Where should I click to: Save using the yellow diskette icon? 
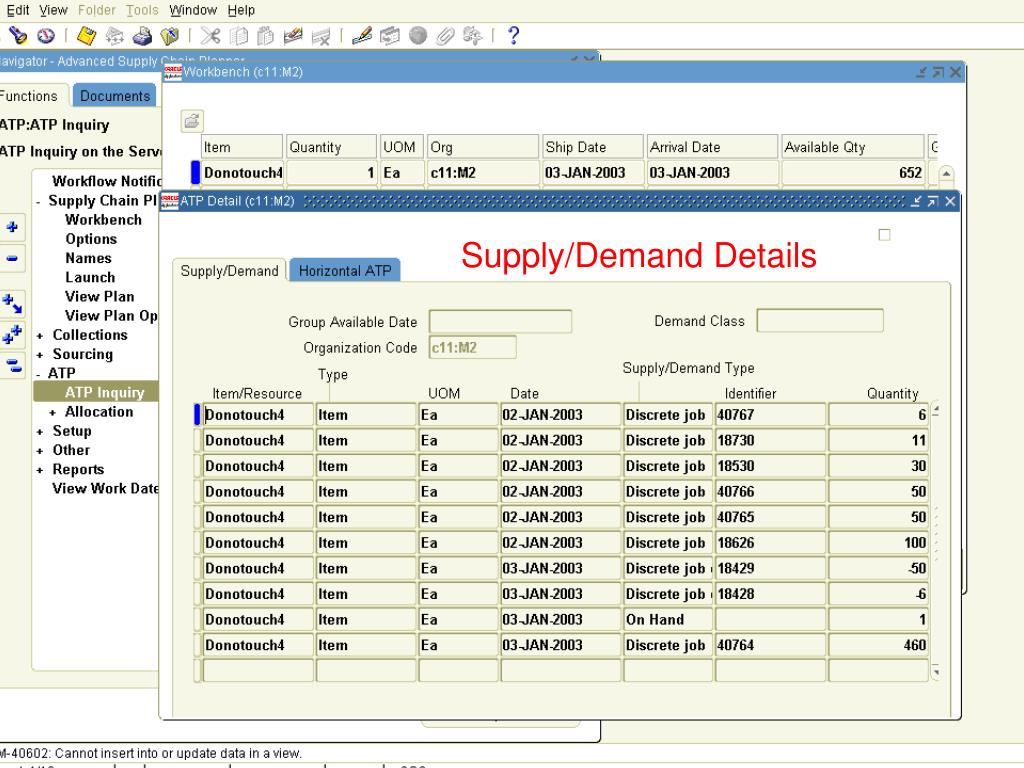[x=86, y=36]
